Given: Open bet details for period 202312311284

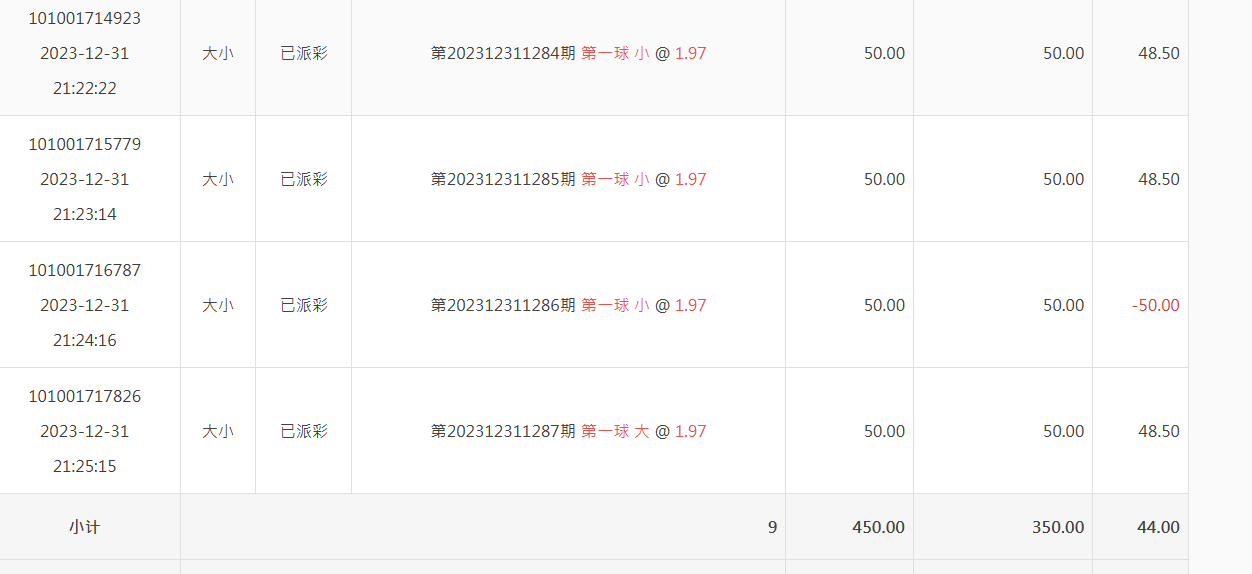Looking at the screenshot, I should (x=568, y=53).
